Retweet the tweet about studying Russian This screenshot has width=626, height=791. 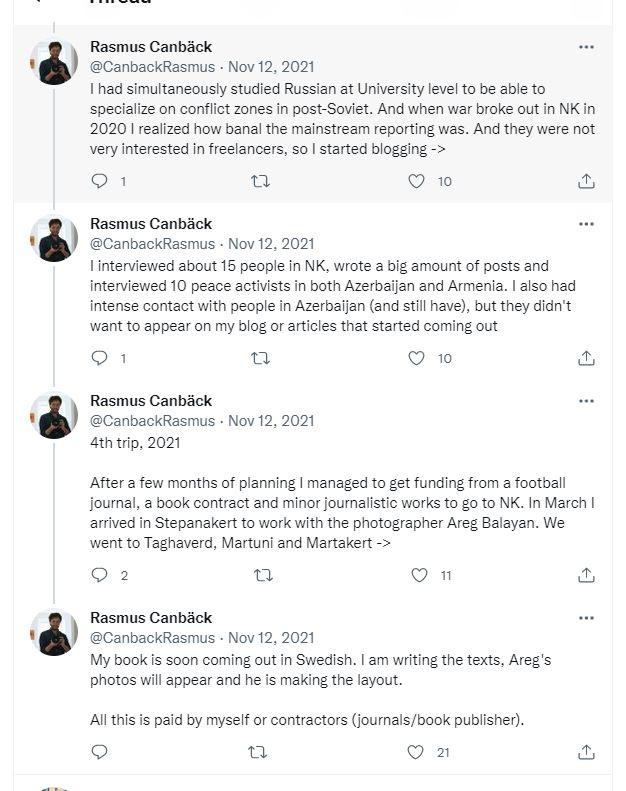click(260, 181)
